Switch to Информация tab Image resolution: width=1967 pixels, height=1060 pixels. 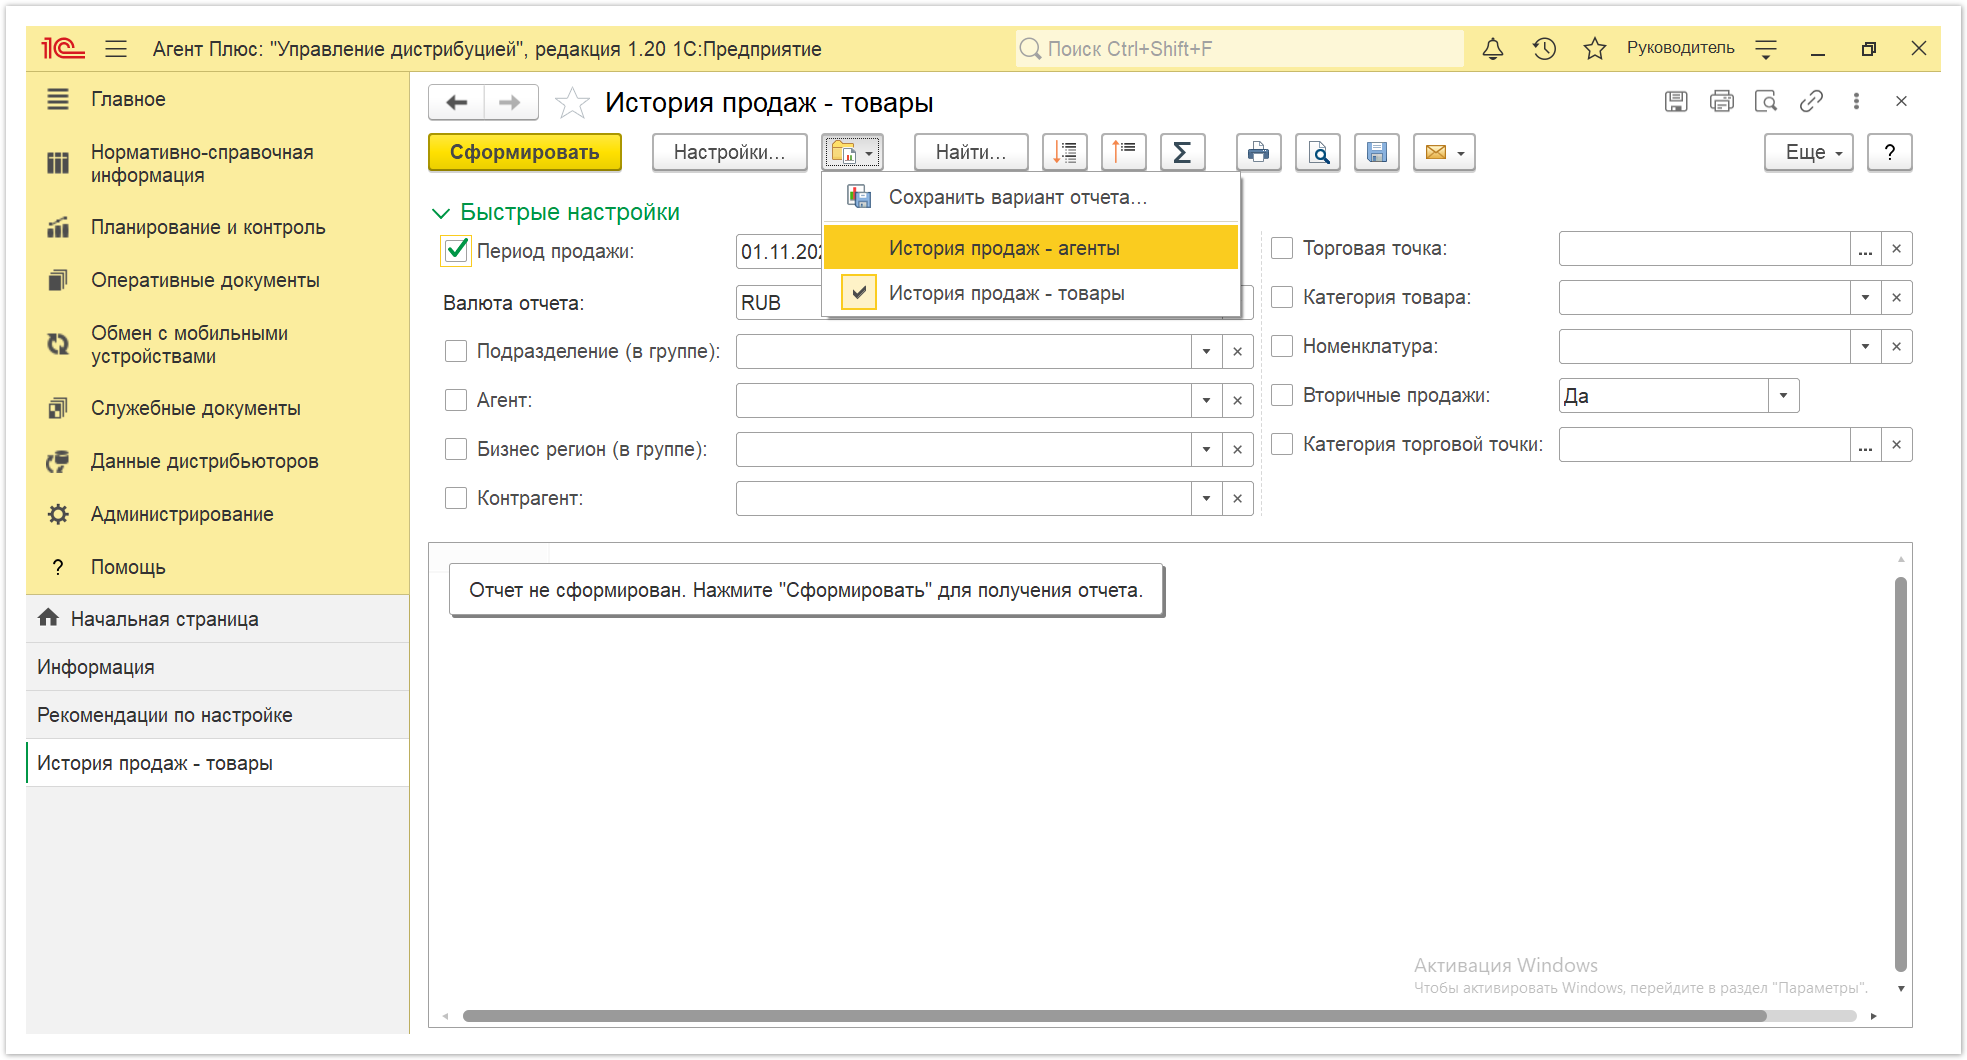pos(218,667)
